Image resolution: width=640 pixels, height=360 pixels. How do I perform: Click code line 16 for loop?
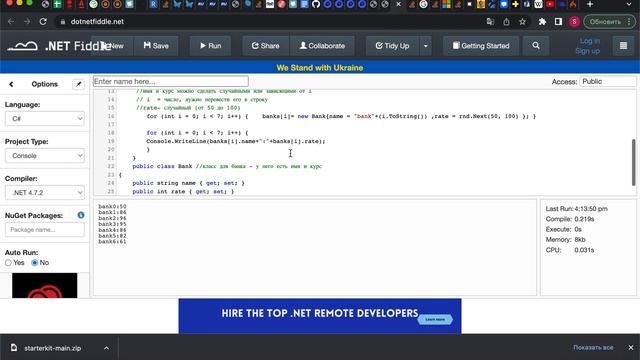click(341, 116)
